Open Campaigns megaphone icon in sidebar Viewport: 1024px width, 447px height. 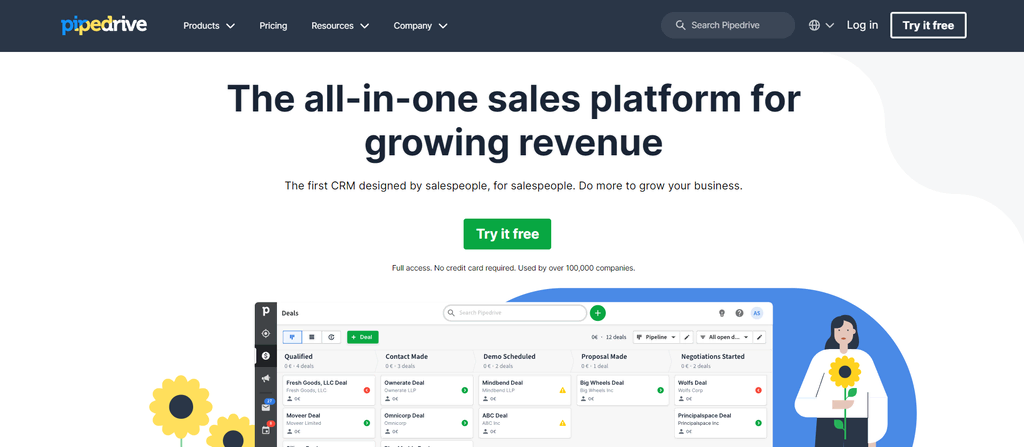pyautogui.click(x=266, y=378)
